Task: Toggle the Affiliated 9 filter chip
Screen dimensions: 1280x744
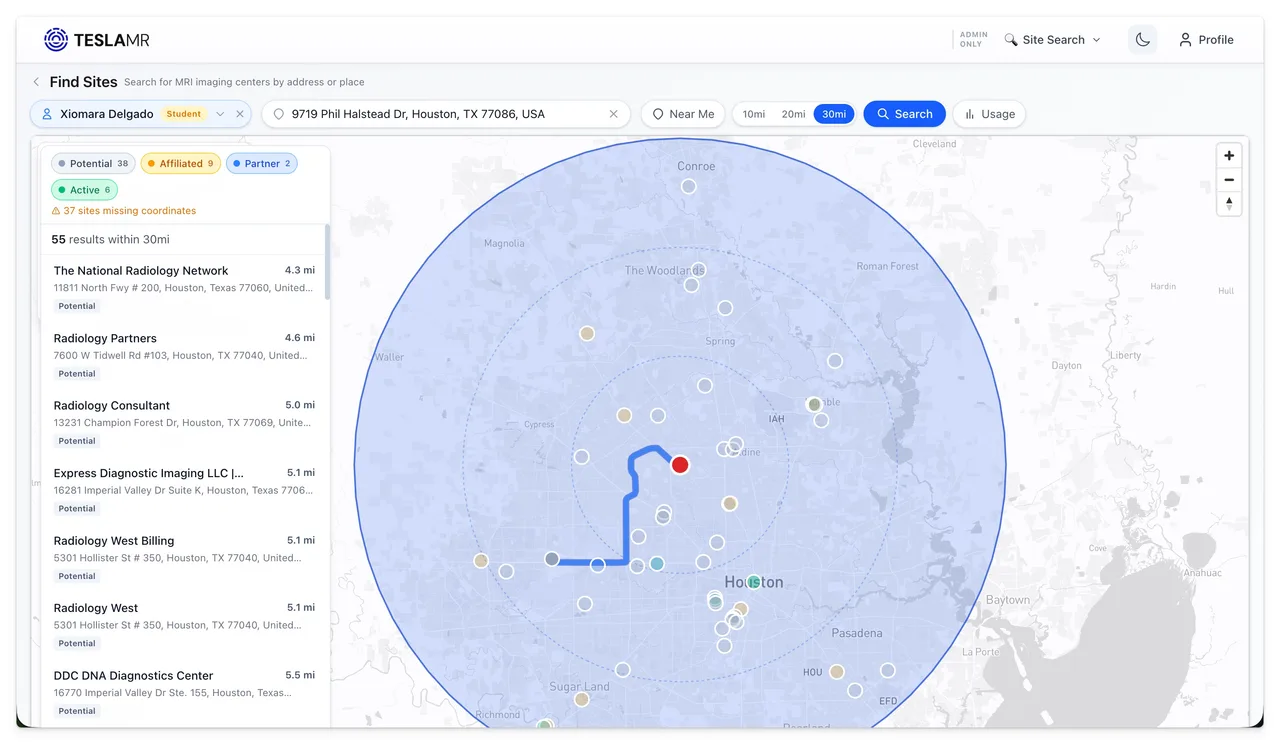Action: pyautogui.click(x=180, y=163)
